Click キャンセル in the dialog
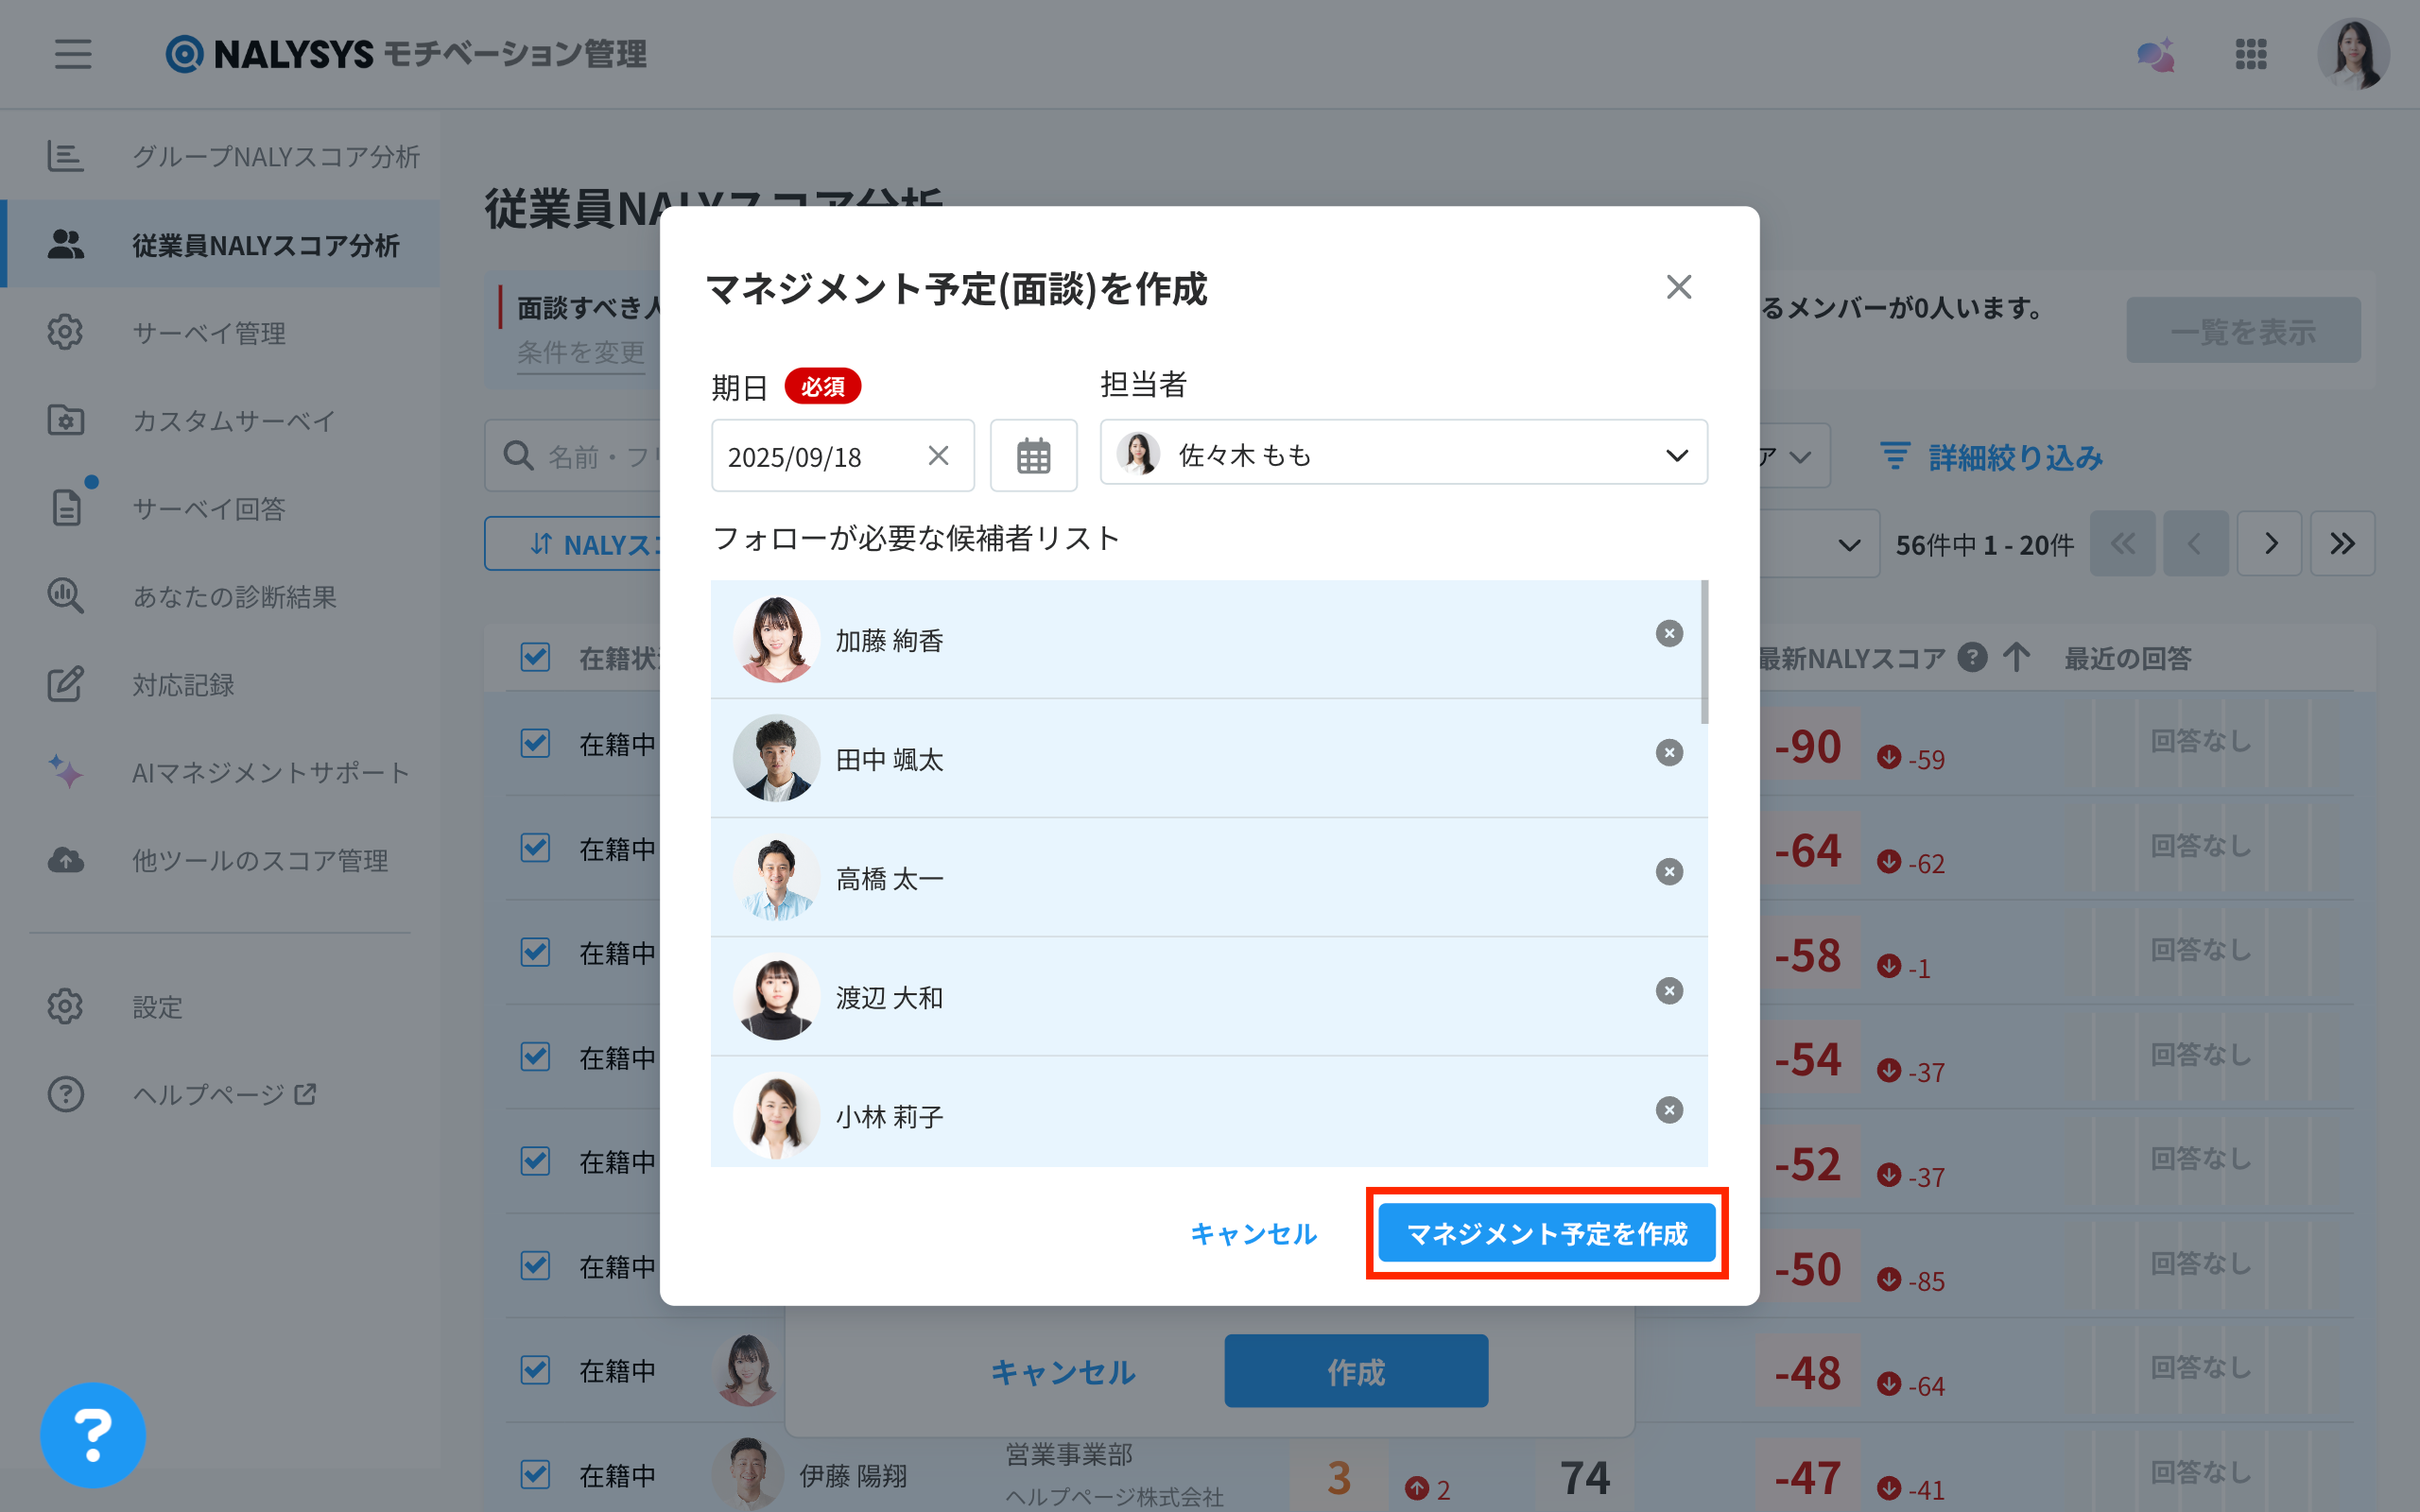The image size is (2420, 1512). click(x=1253, y=1234)
